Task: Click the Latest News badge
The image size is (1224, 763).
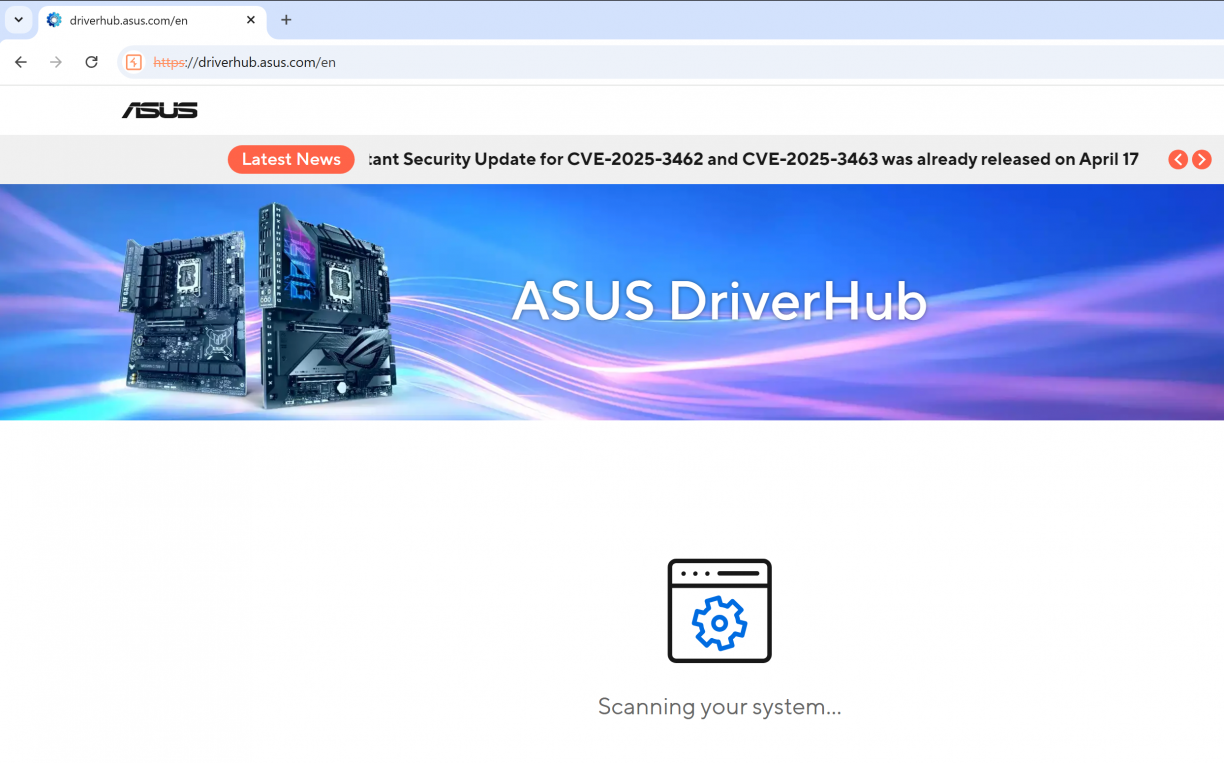Action: [291, 159]
